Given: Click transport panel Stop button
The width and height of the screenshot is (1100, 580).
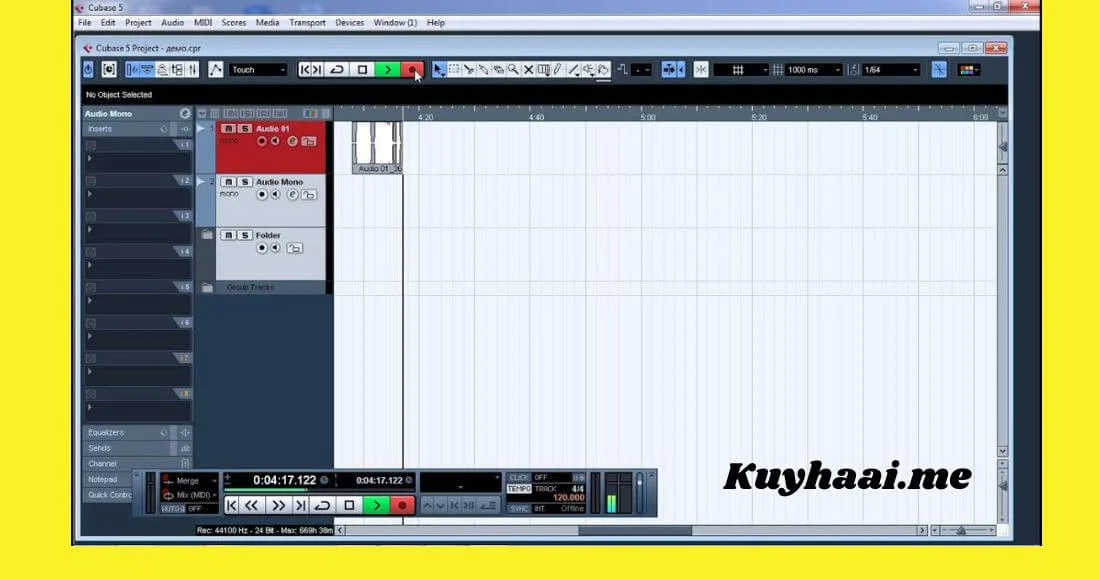Looking at the screenshot, I should (x=349, y=505).
